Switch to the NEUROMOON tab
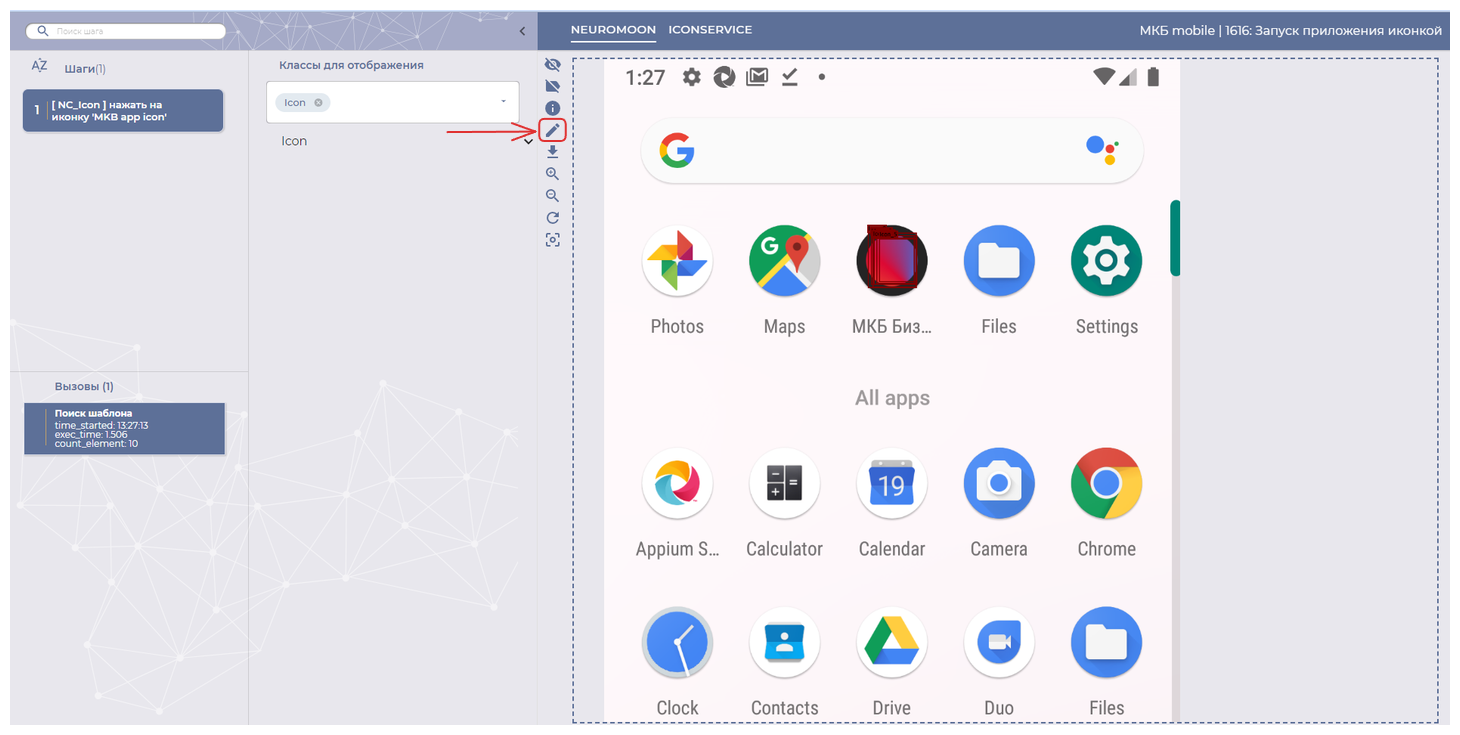The image size is (1460, 735). point(613,30)
